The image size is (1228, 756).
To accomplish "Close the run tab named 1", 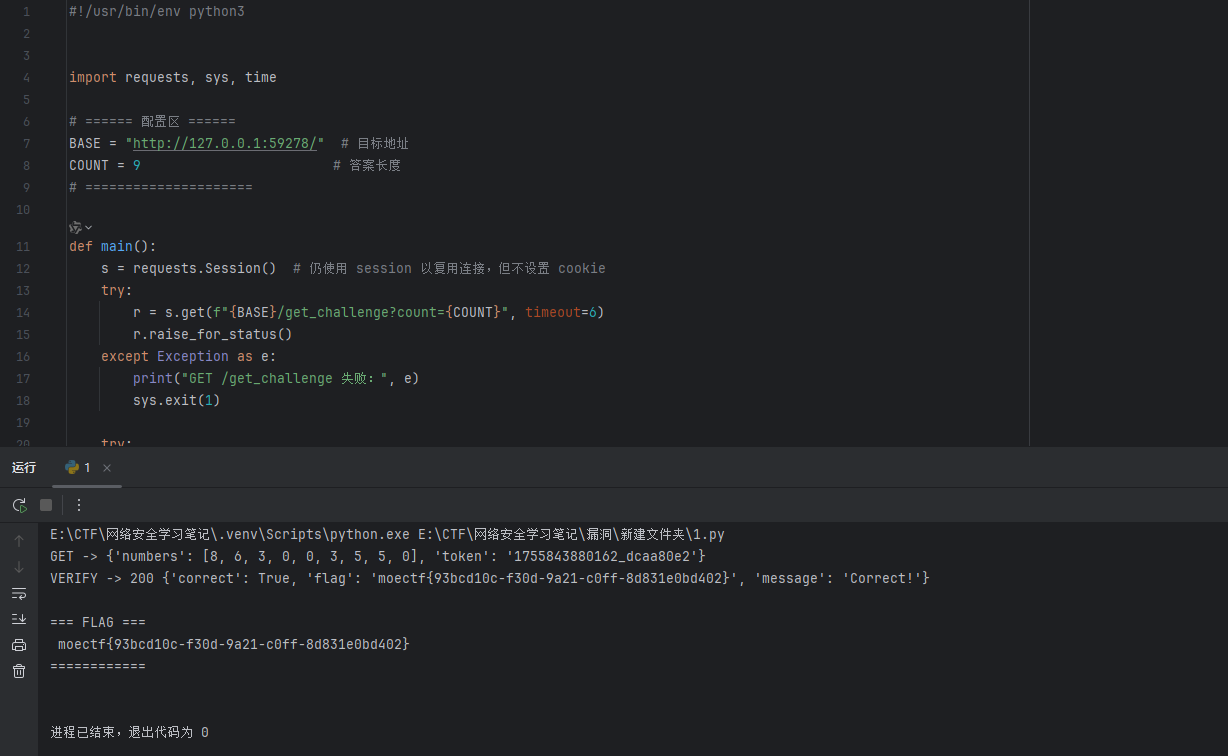I will point(107,468).
